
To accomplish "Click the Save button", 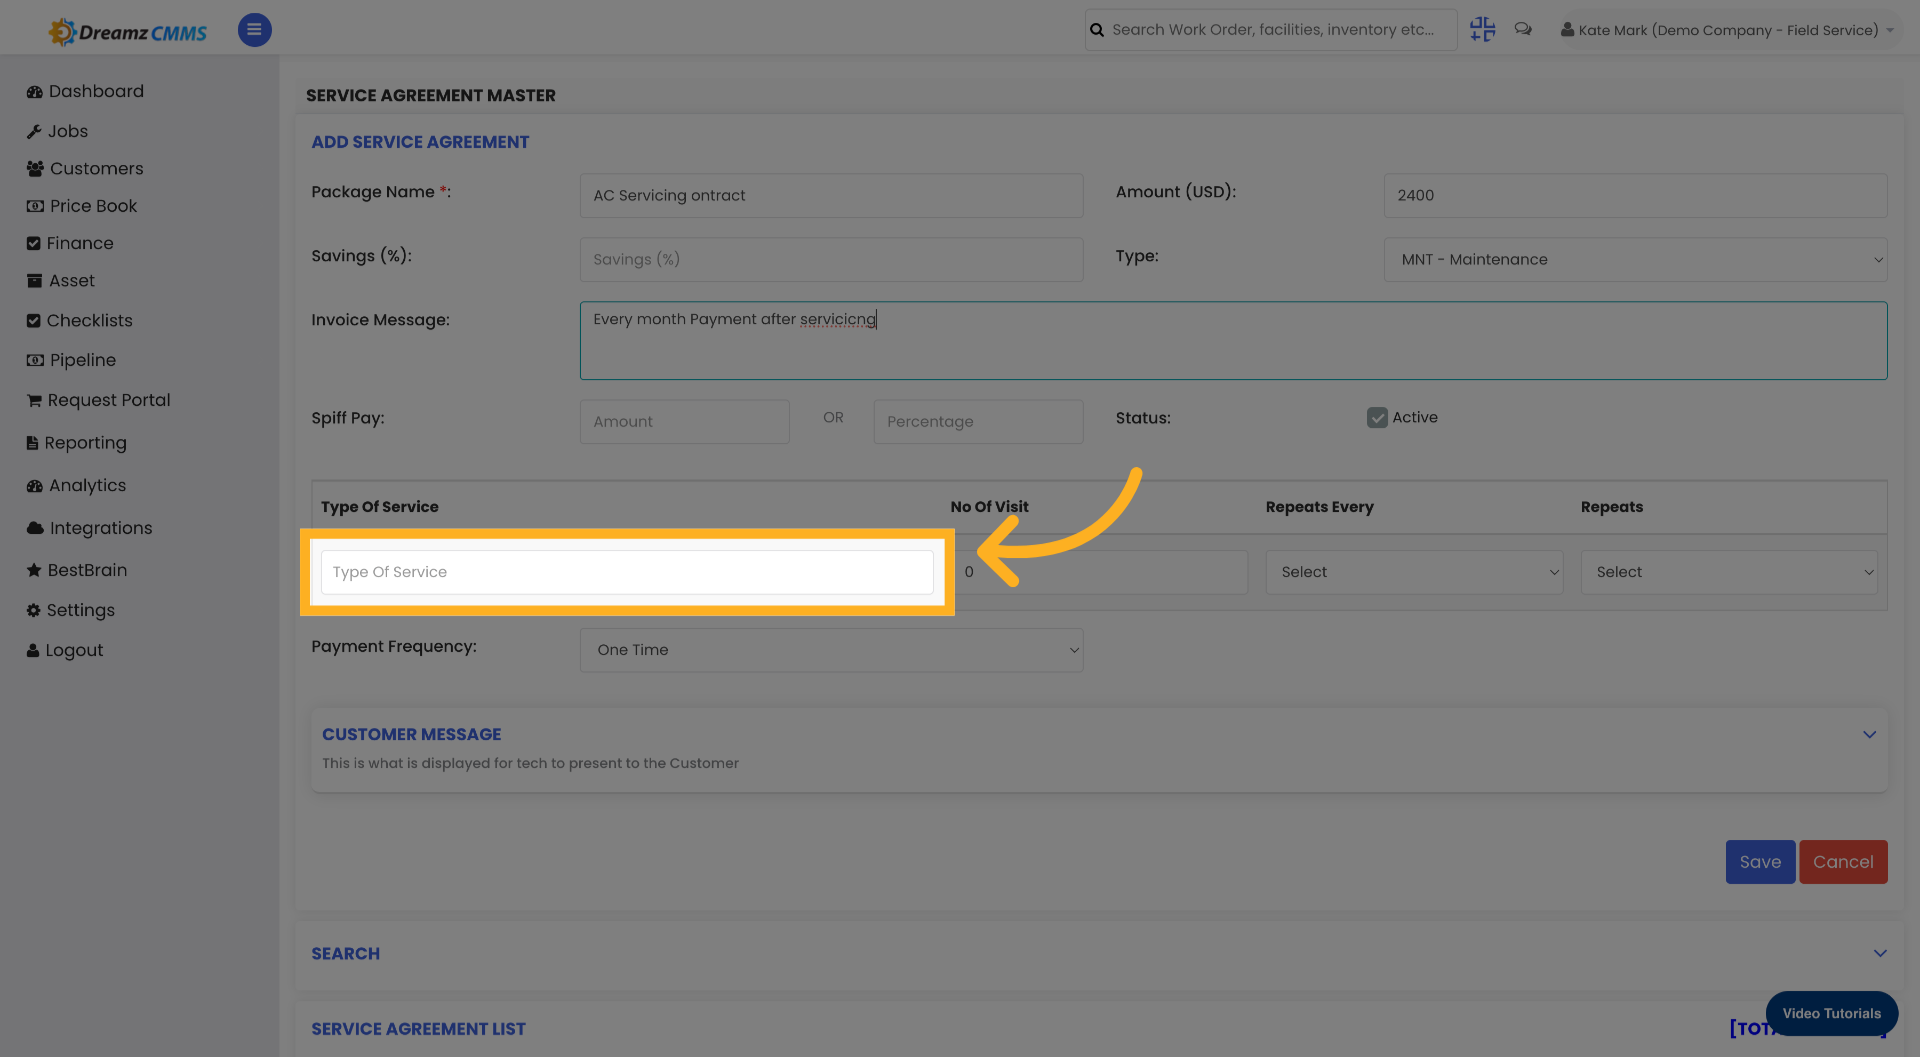I will point(1759,861).
